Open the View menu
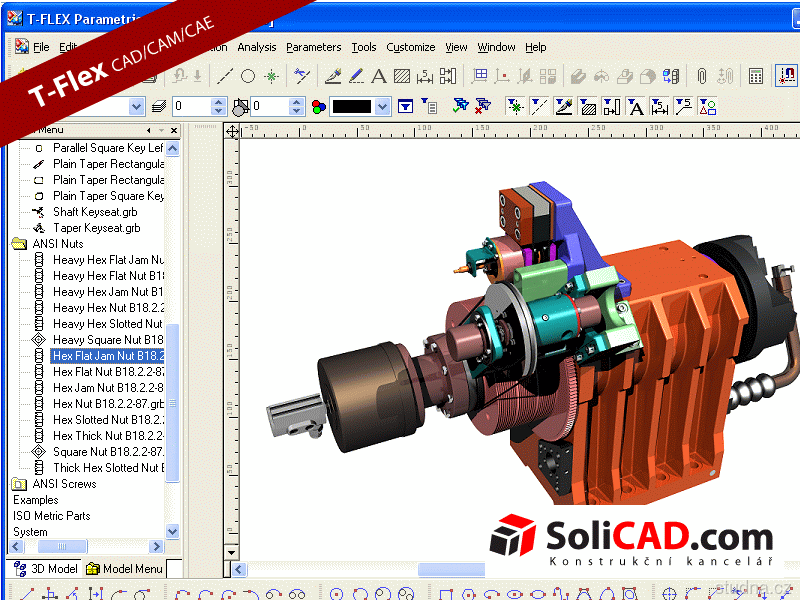The height and width of the screenshot is (600, 800). pos(456,47)
